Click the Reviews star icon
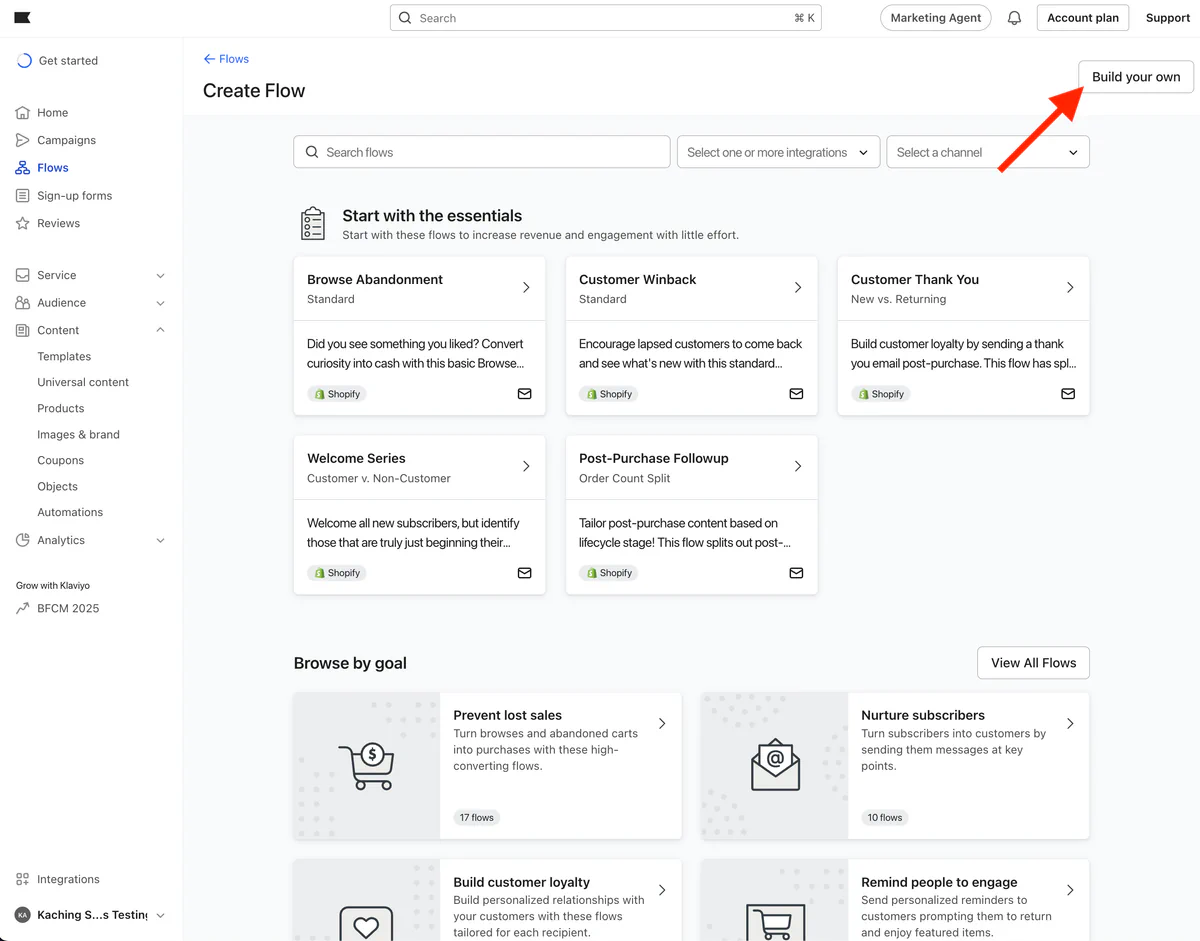The image size is (1200, 941). pos(23,223)
